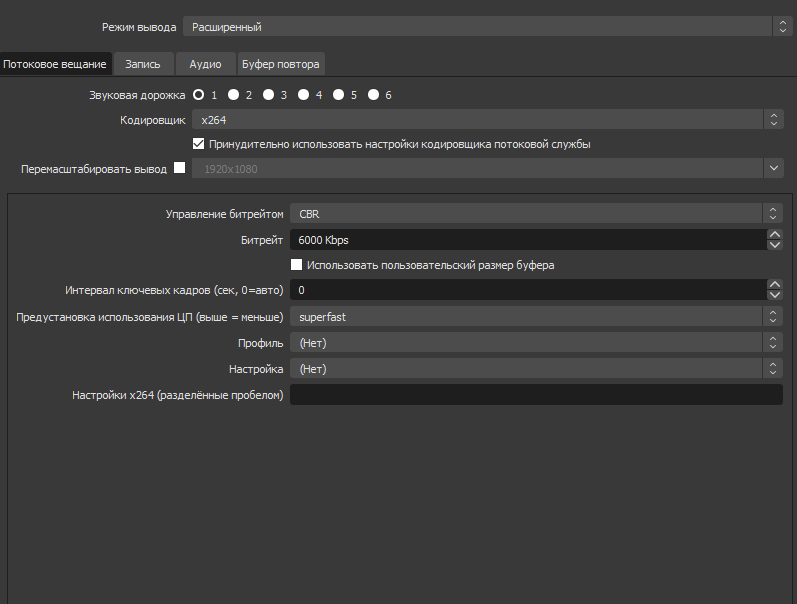The width and height of the screenshot is (797, 604).
Task: Open the Аудио tab
Action: click(205, 64)
